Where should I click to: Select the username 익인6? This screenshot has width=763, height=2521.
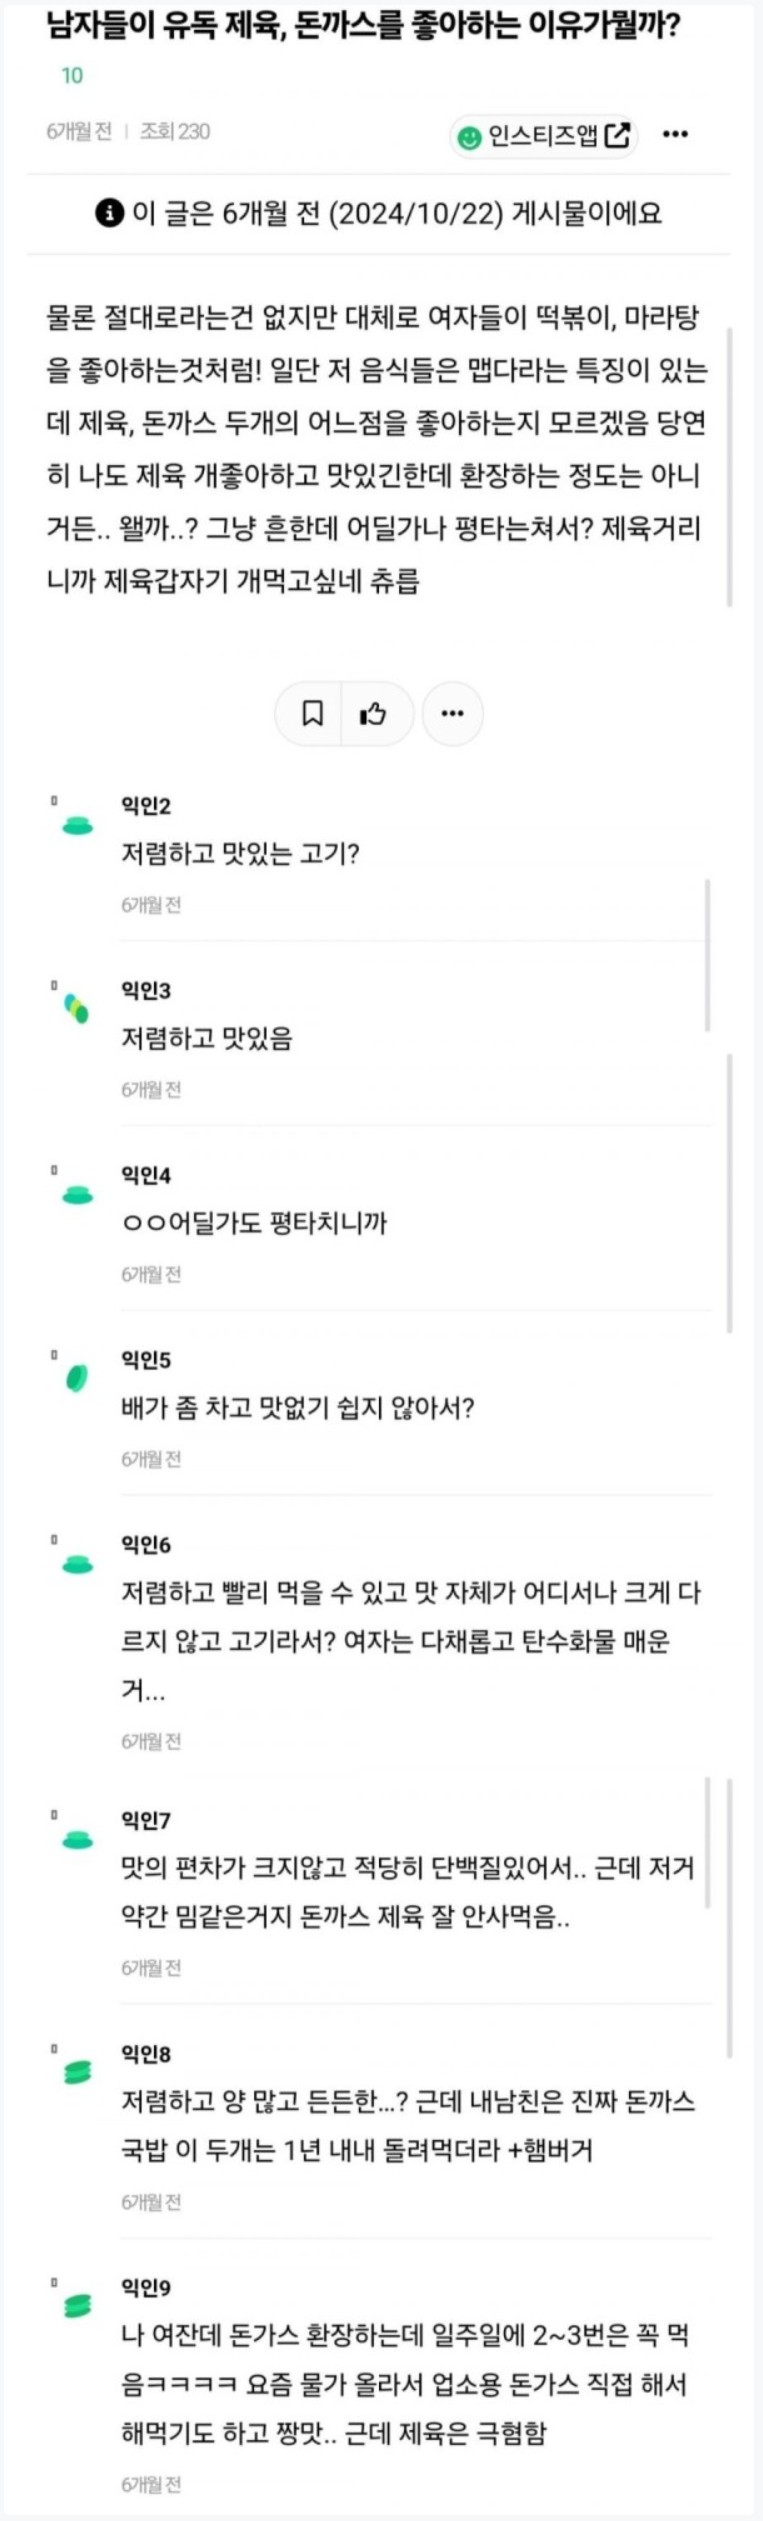click(x=146, y=1545)
